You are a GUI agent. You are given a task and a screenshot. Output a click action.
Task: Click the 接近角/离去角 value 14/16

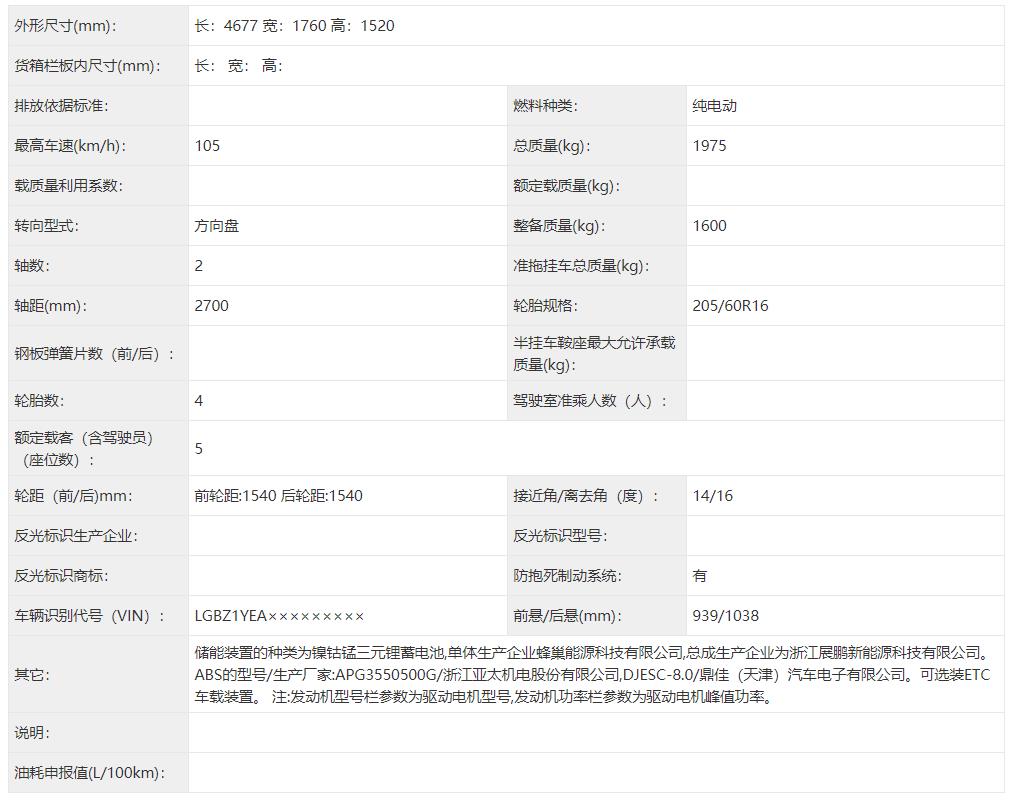[712, 496]
